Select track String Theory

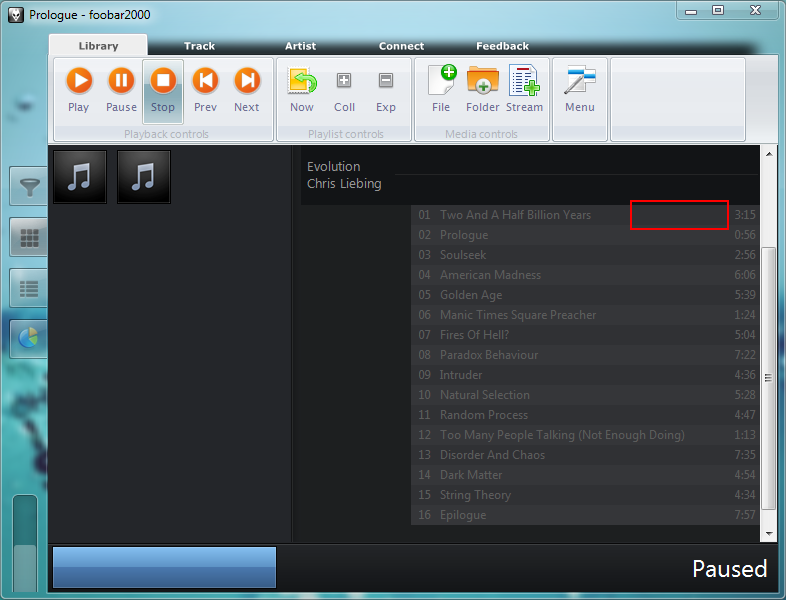point(584,495)
